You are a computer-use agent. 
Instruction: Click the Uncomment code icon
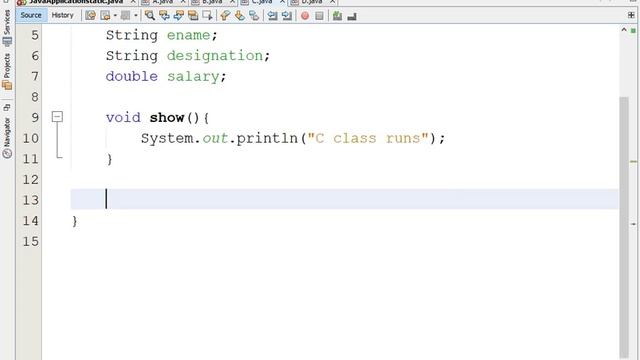click(x=351, y=16)
